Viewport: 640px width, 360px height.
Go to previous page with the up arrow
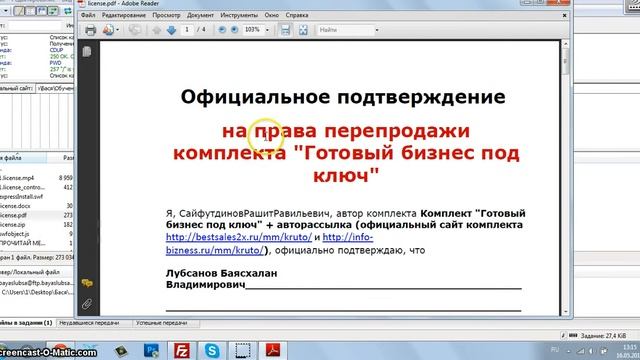click(157, 30)
